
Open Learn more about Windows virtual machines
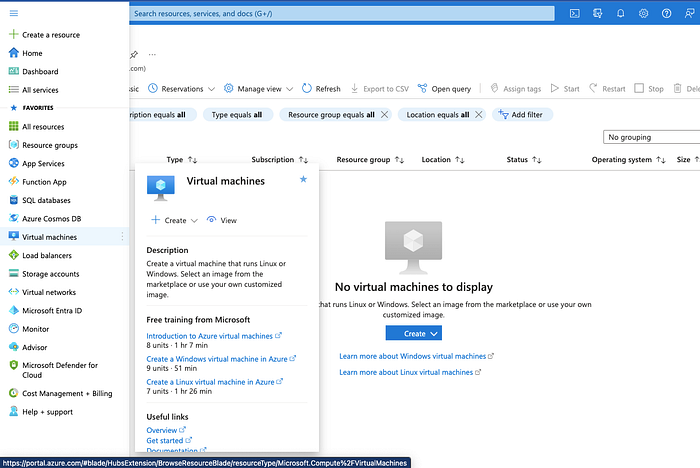point(412,356)
